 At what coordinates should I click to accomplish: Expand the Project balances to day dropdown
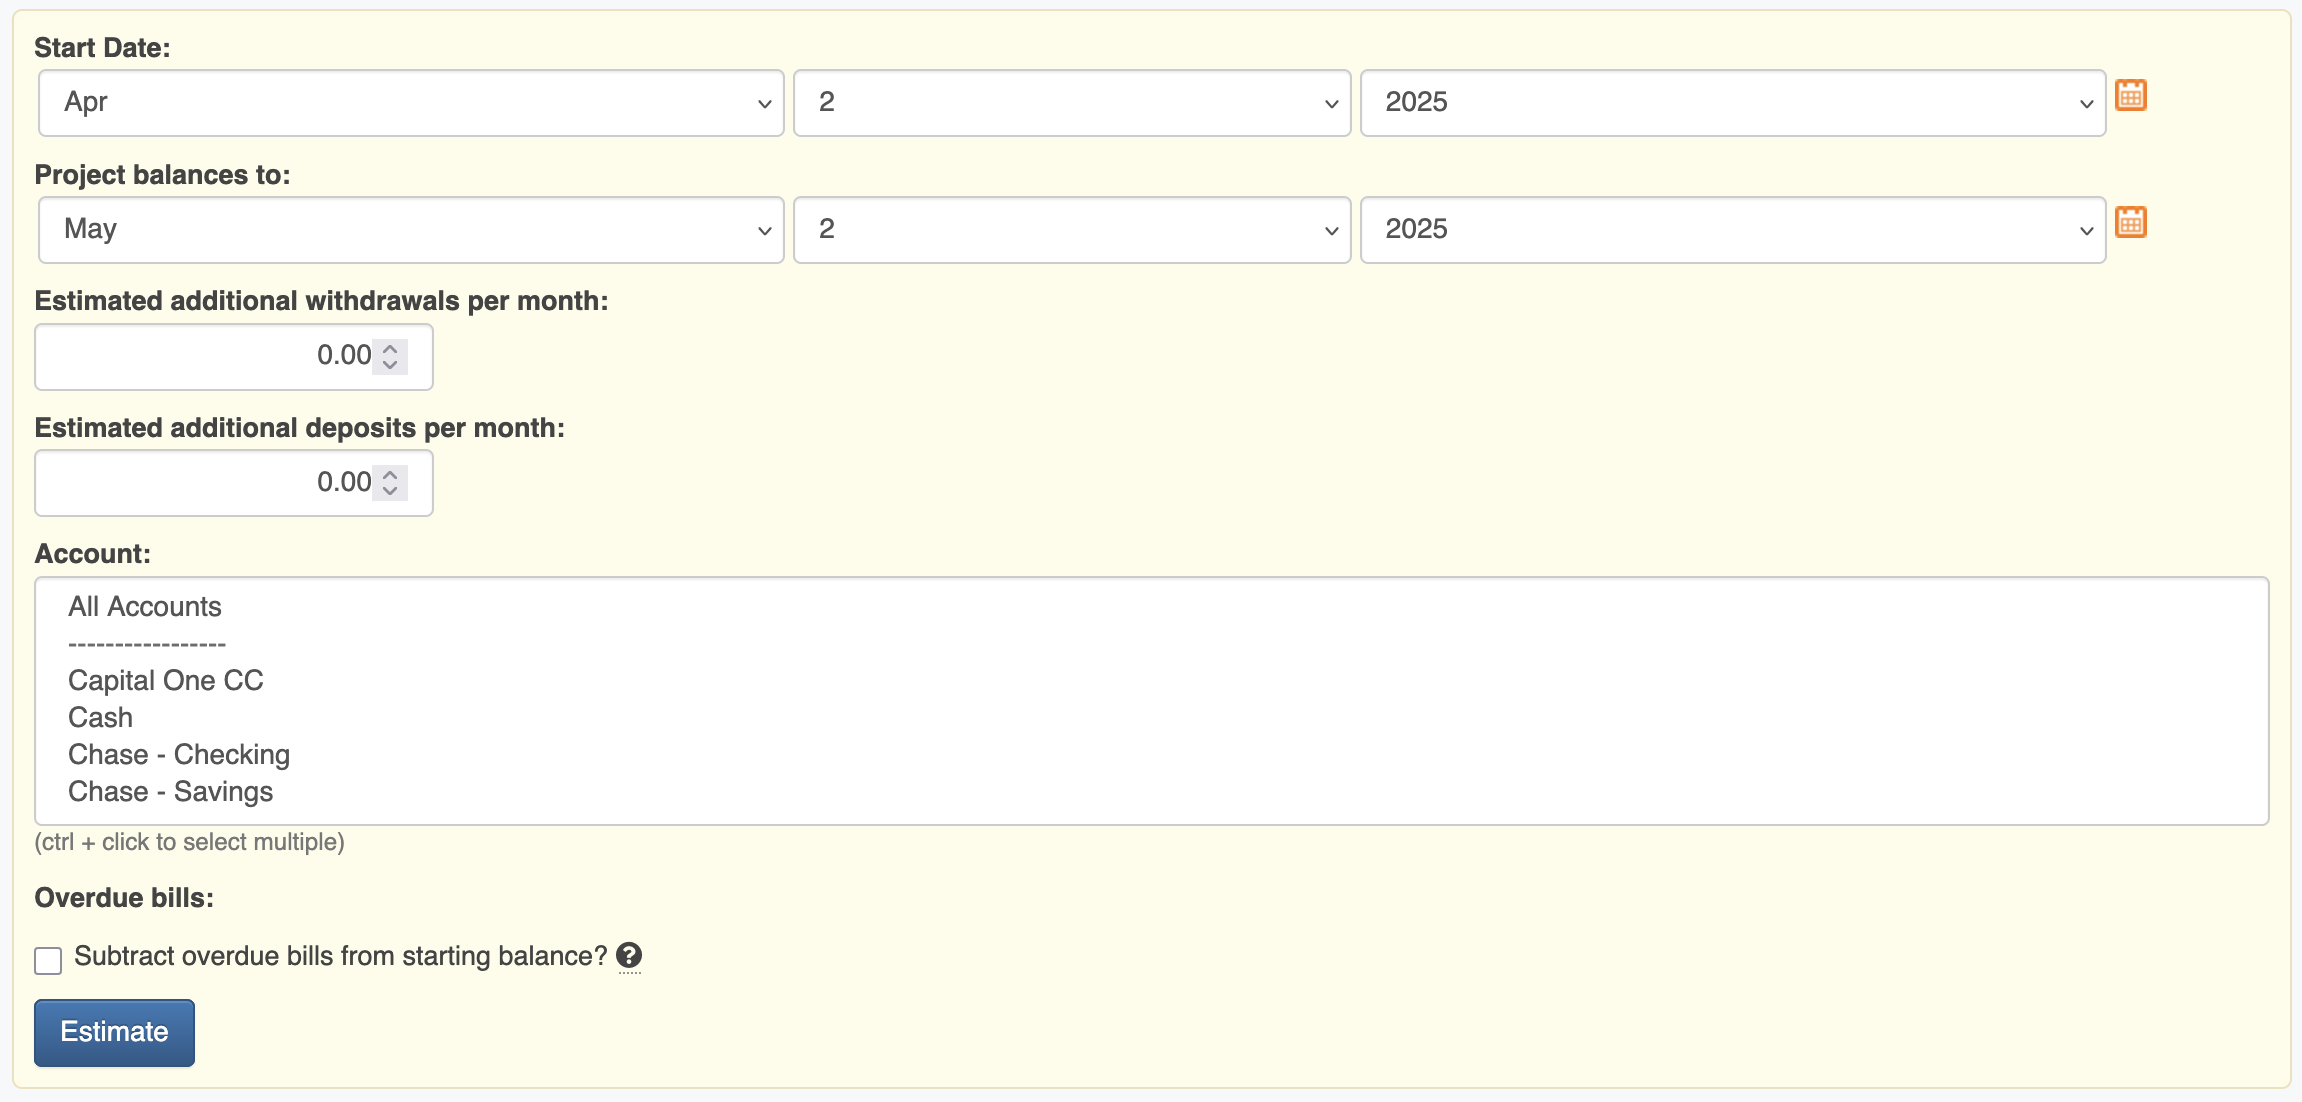click(1072, 230)
